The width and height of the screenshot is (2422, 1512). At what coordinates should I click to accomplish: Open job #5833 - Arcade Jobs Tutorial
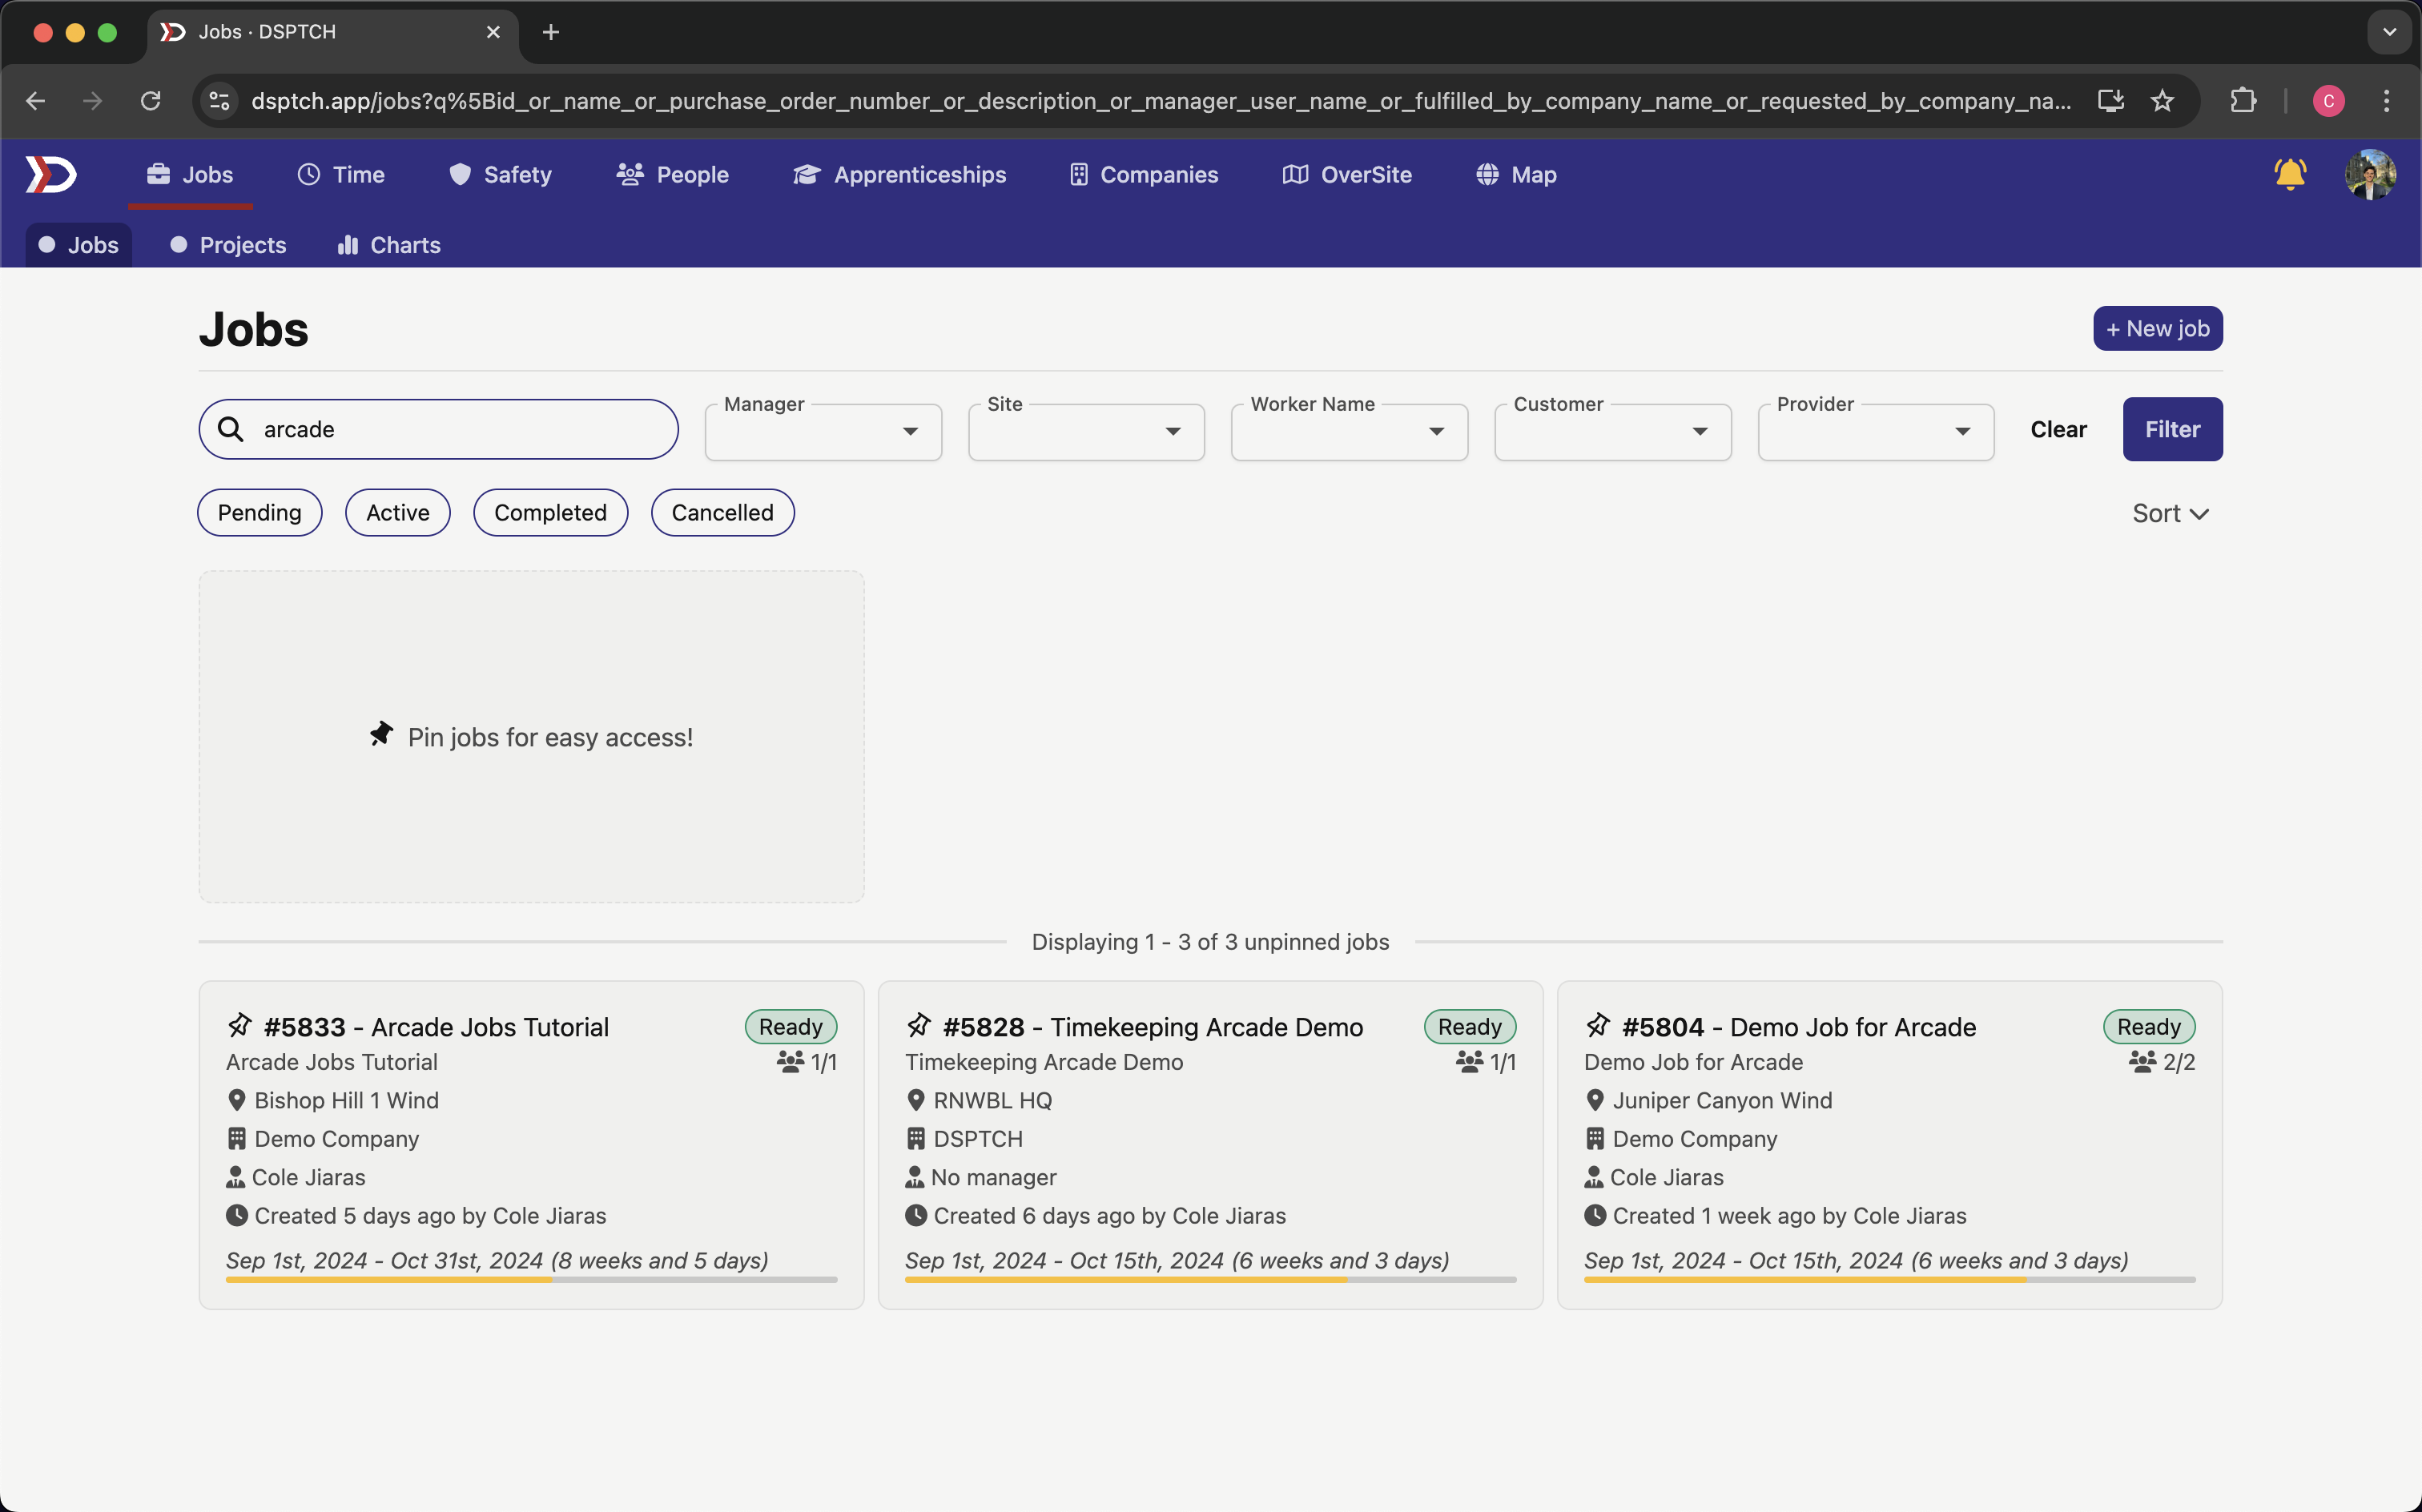(436, 1027)
